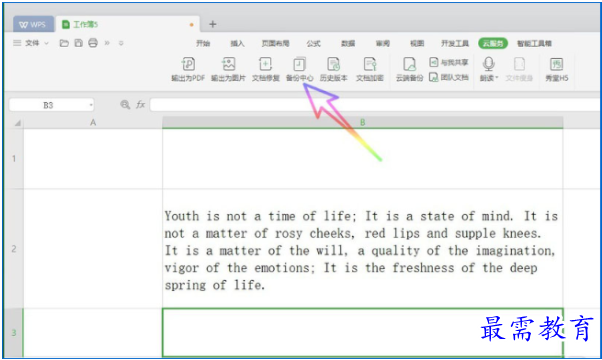Switch to the WPS home tab
Image resolution: width=602 pixels, height=360 pixels.
32,25
